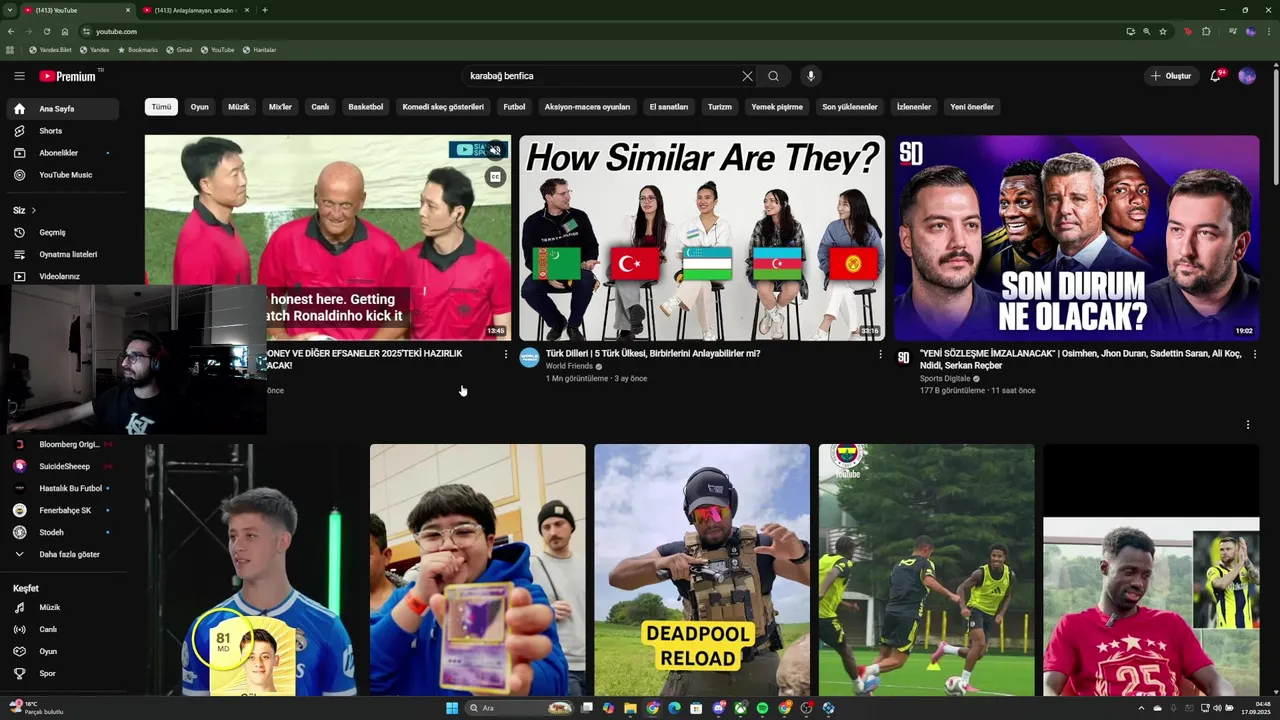Open browser extensions puzzle icon
1280x720 pixels.
click(1206, 31)
